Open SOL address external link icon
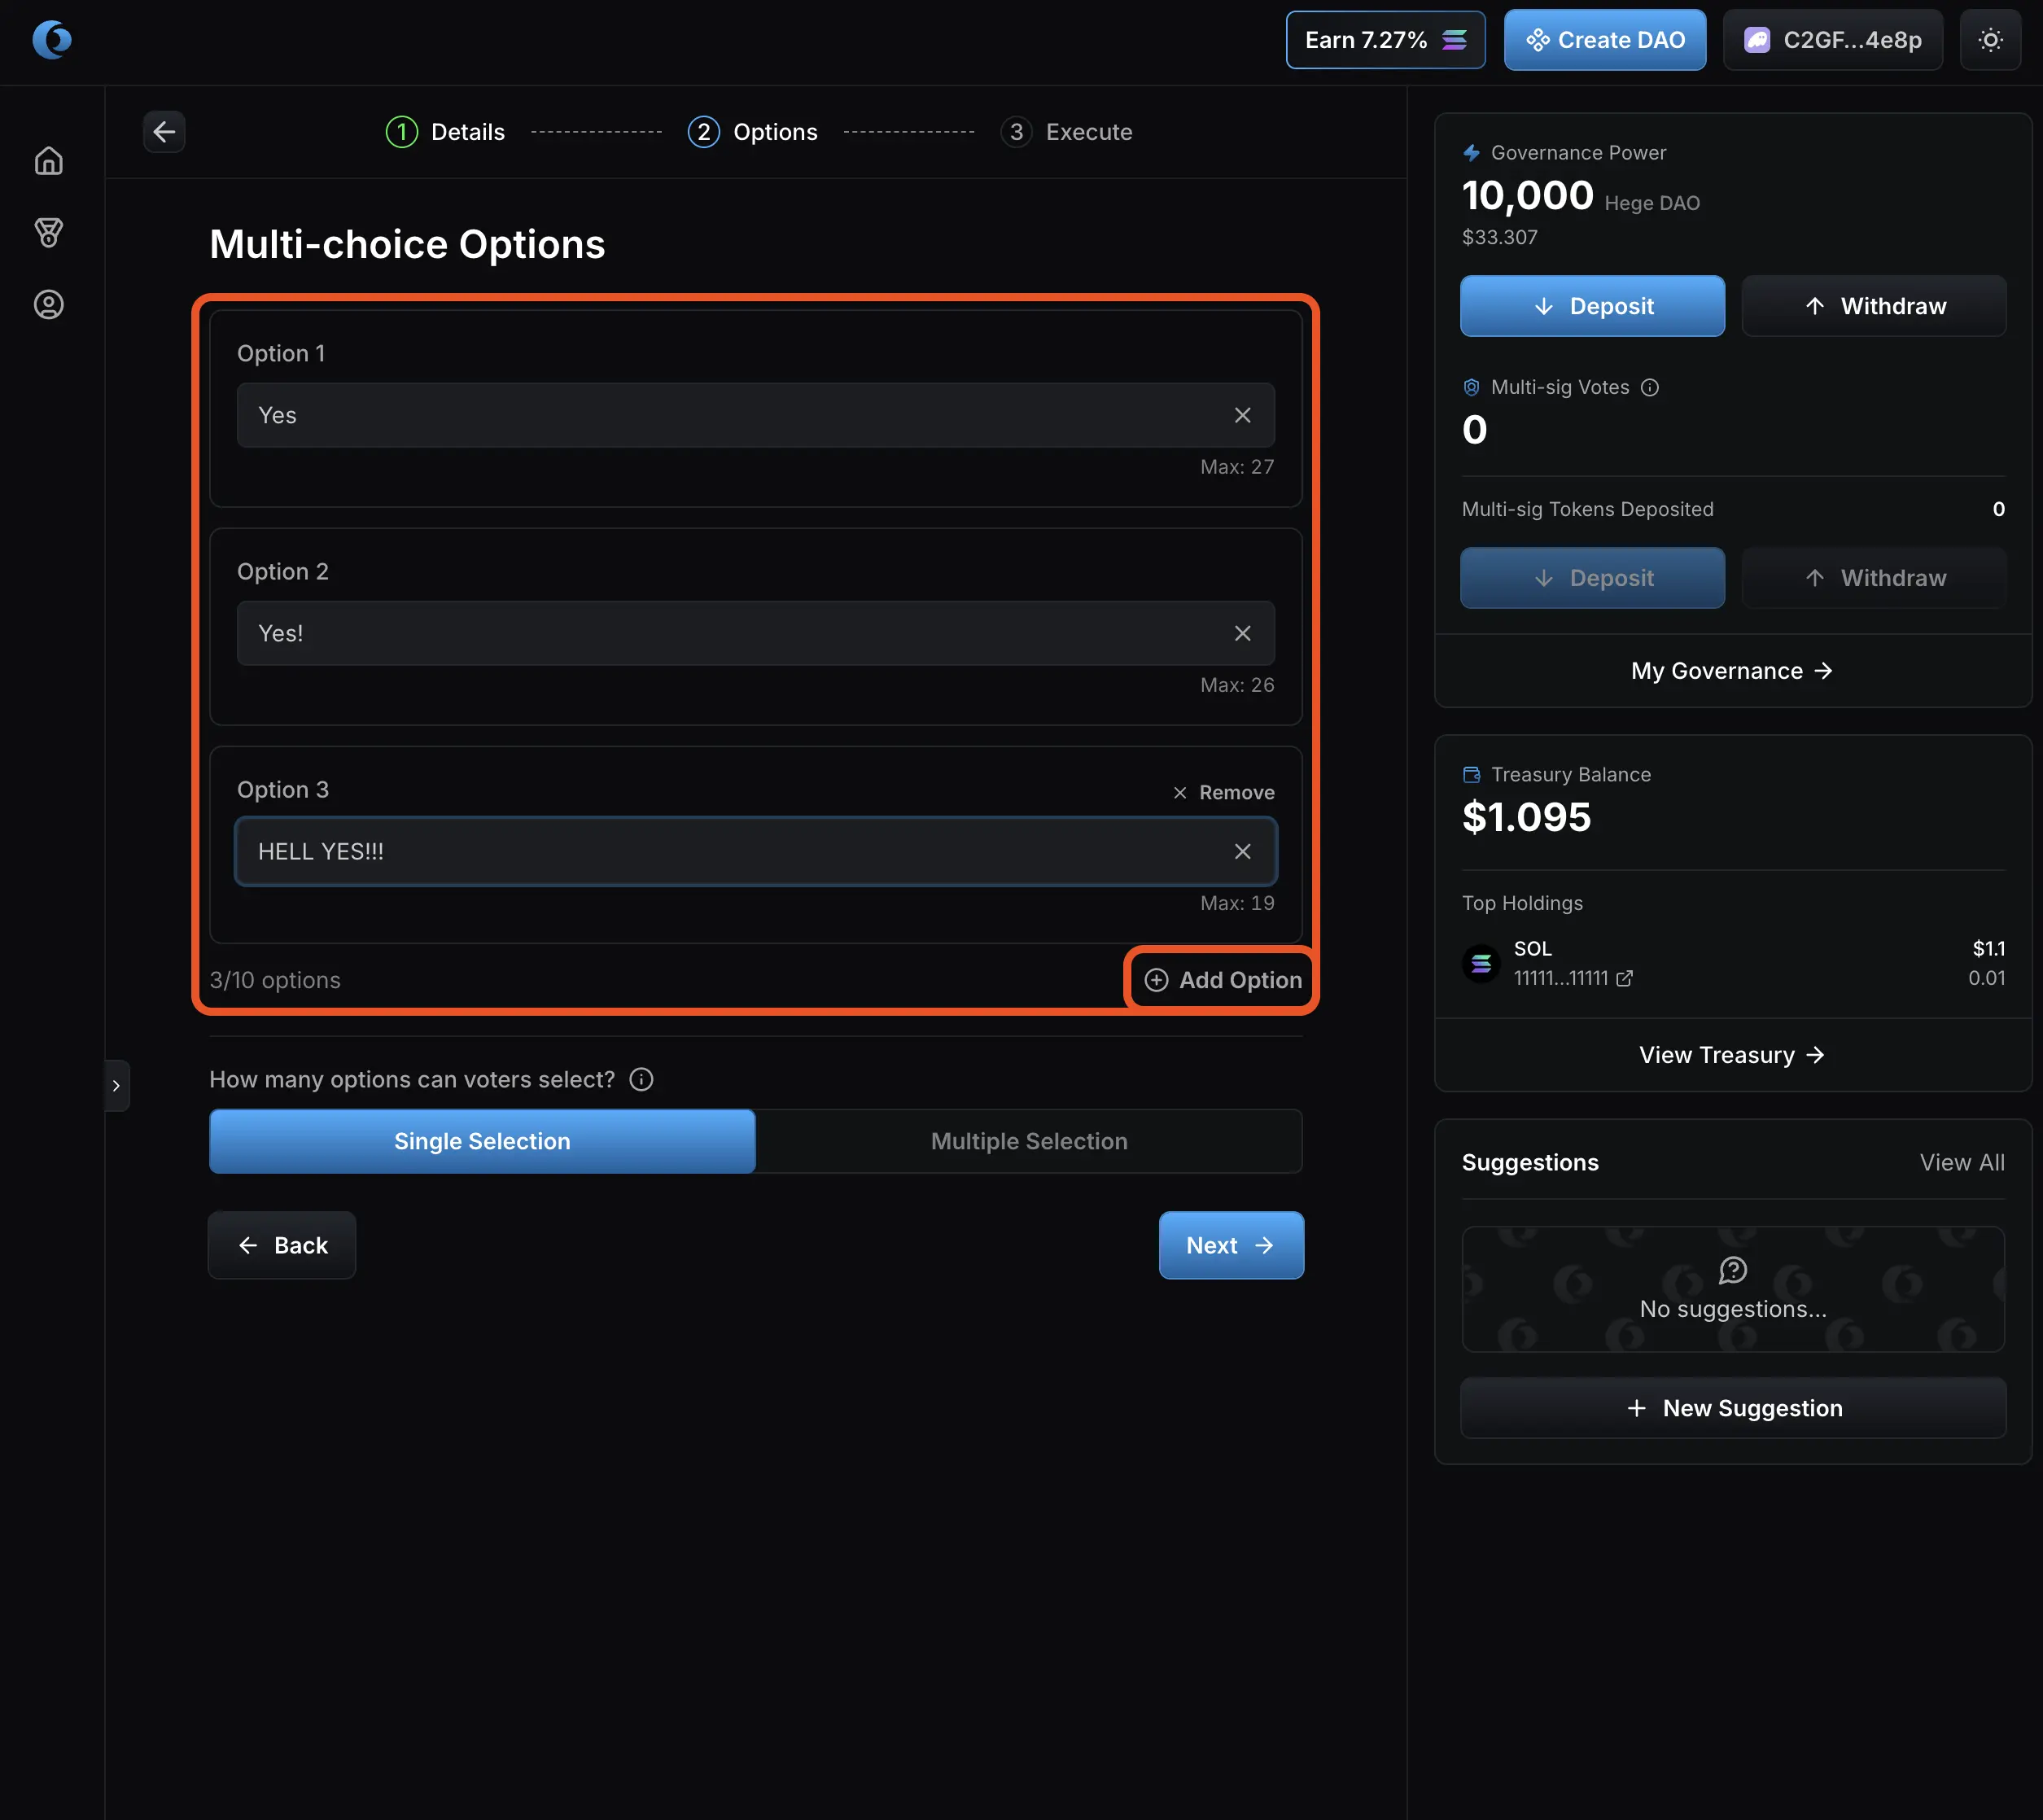2043x1820 pixels. pos(1624,978)
